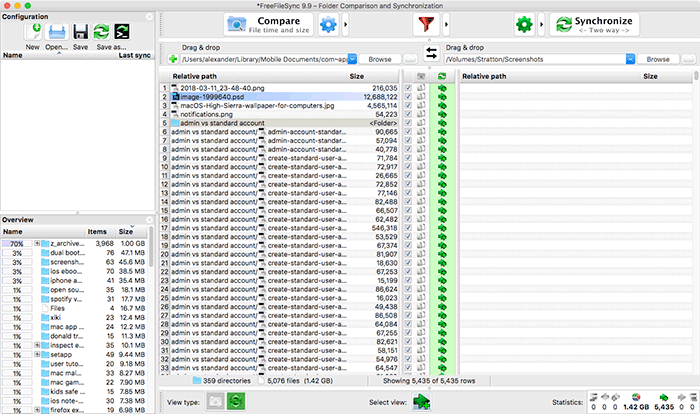Close the Overview panel

click(150, 220)
